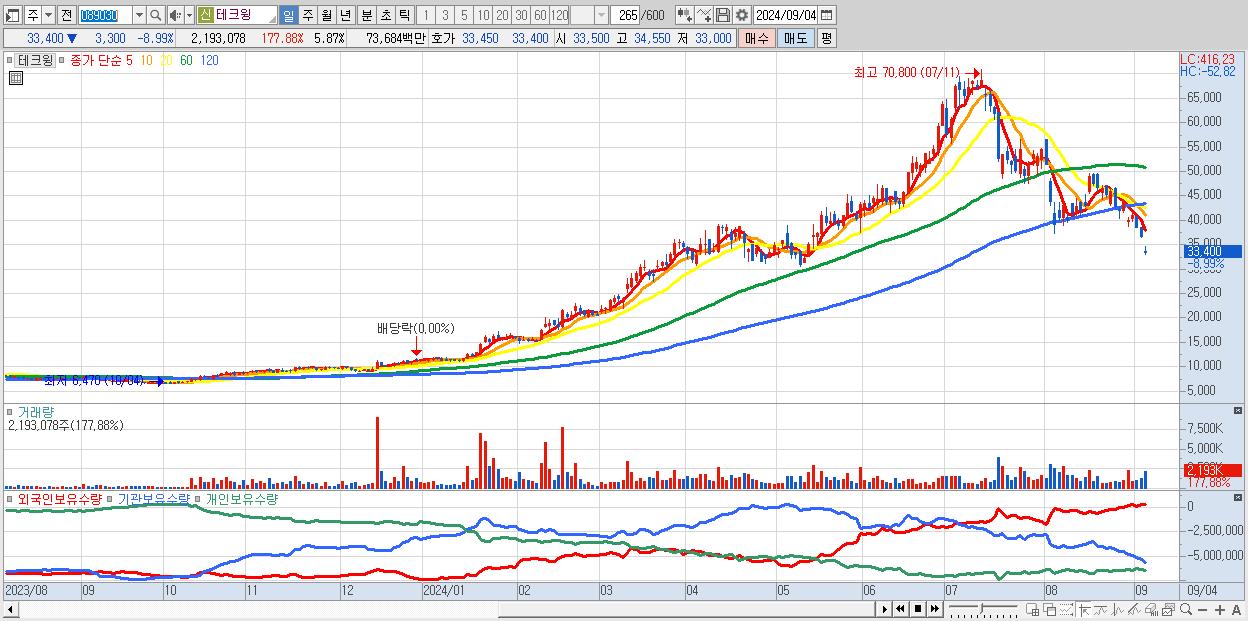Click the 전 button
This screenshot has height=621, width=1248.
point(67,15)
